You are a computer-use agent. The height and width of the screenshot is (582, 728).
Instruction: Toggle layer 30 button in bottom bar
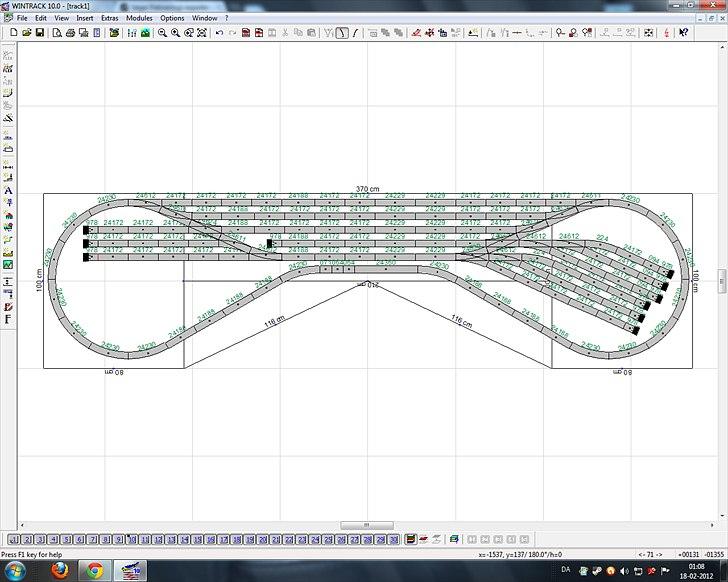pyautogui.click(x=393, y=540)
